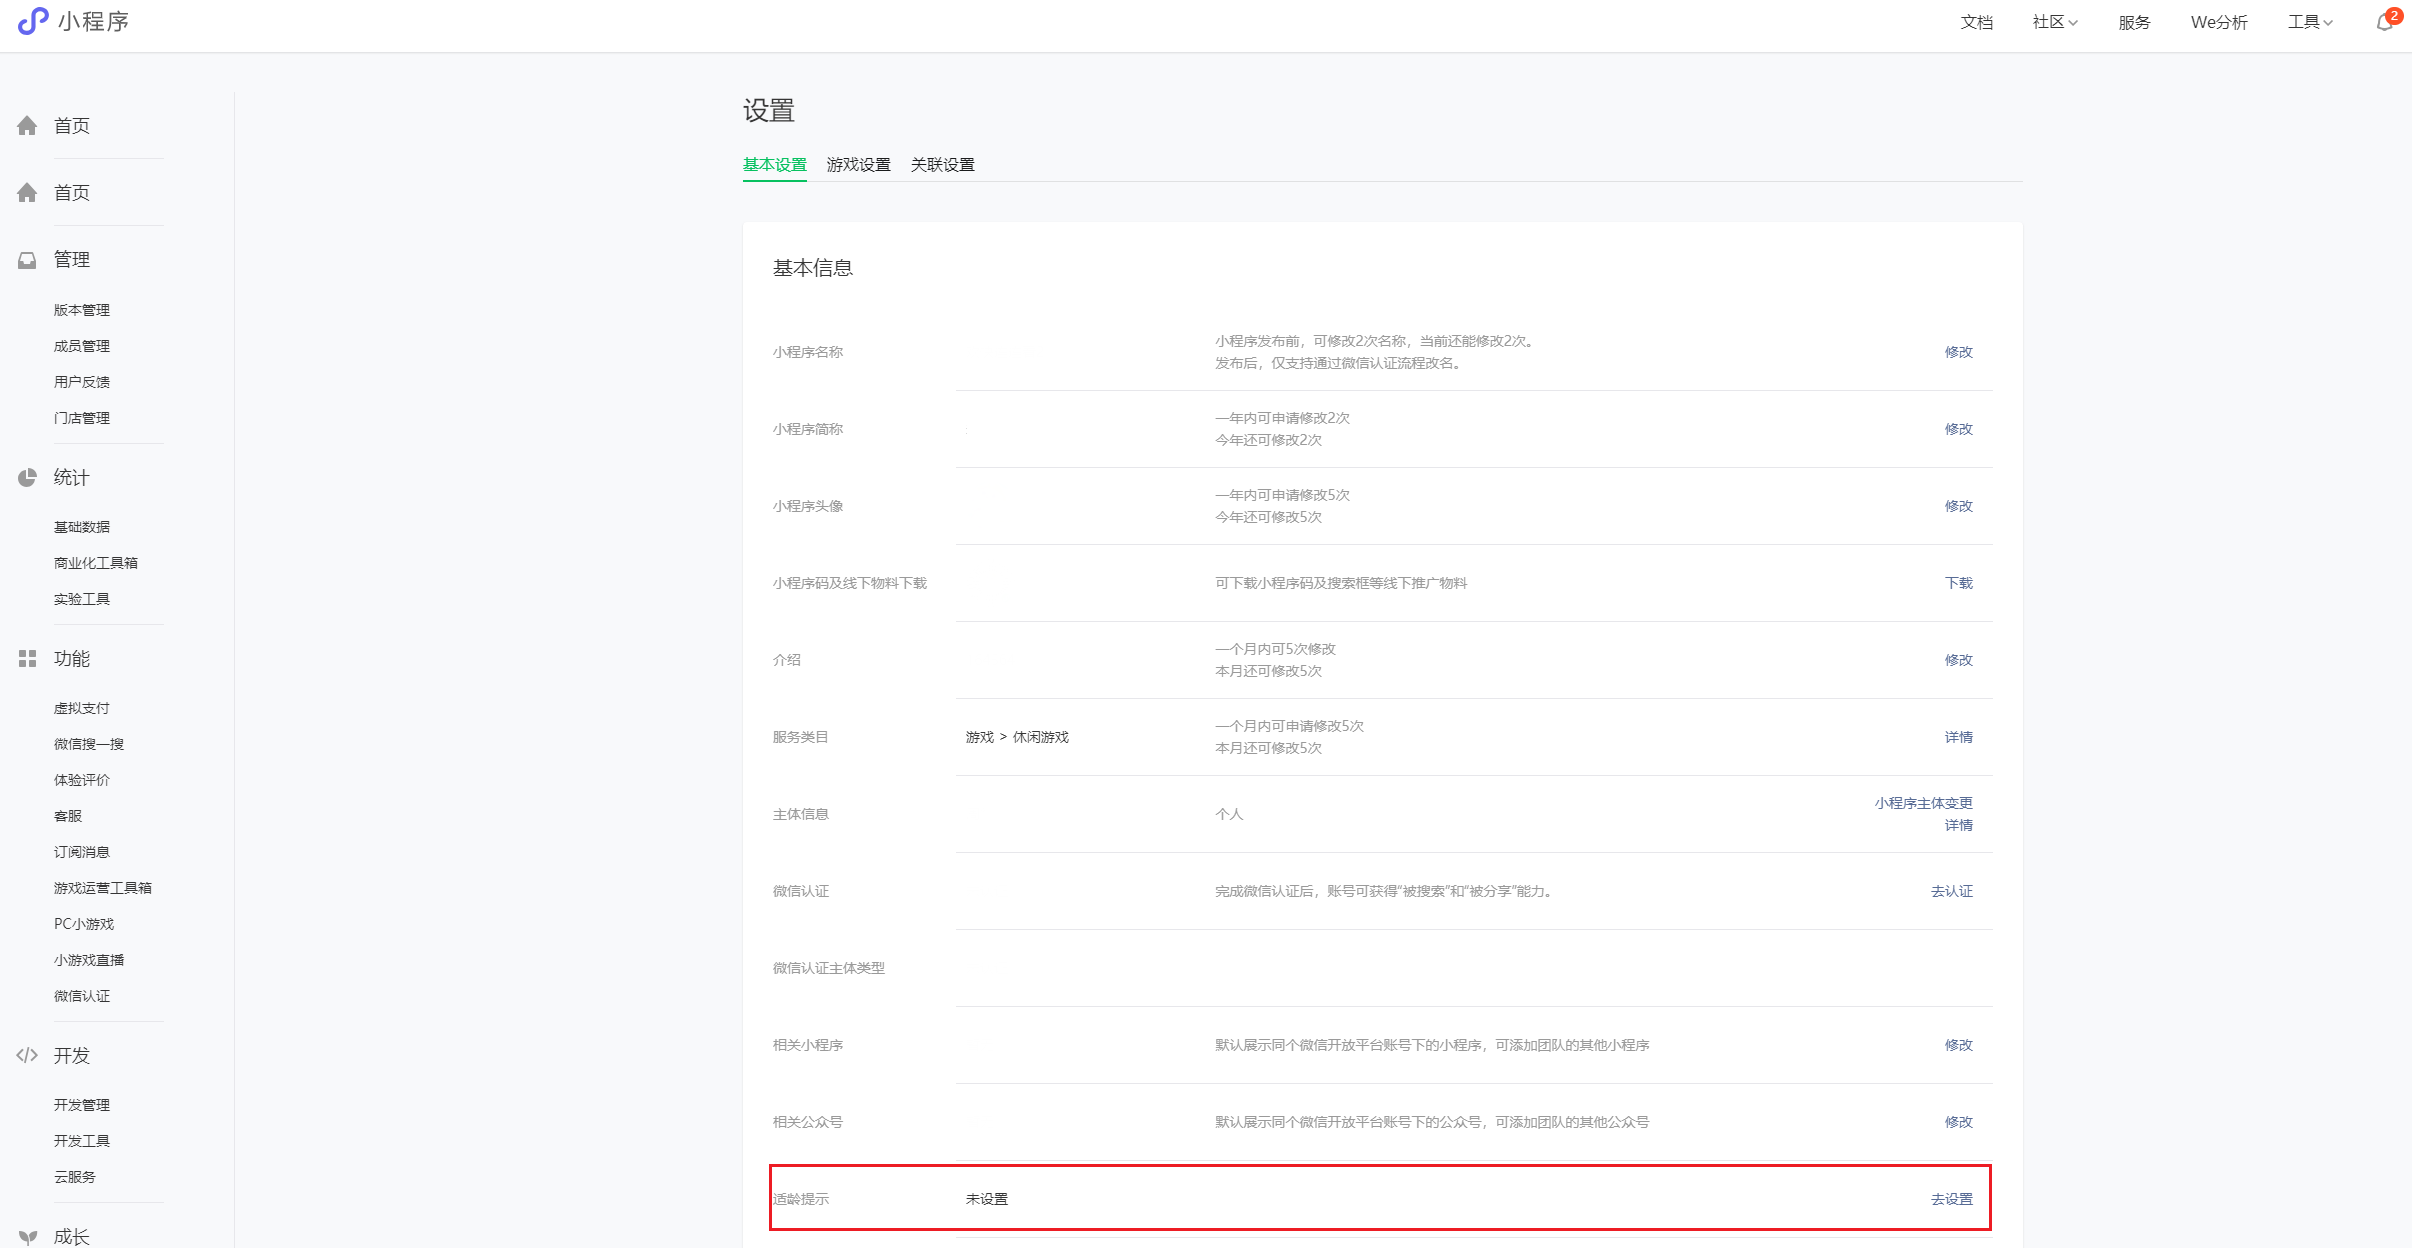The image size is (2412, 1248).
Task: Open 游戏运营工具箱 in the sidebar
Action: tap(103, 888)
